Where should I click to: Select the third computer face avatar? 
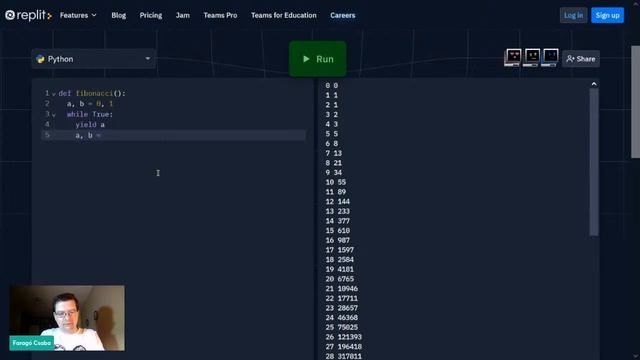550,57
